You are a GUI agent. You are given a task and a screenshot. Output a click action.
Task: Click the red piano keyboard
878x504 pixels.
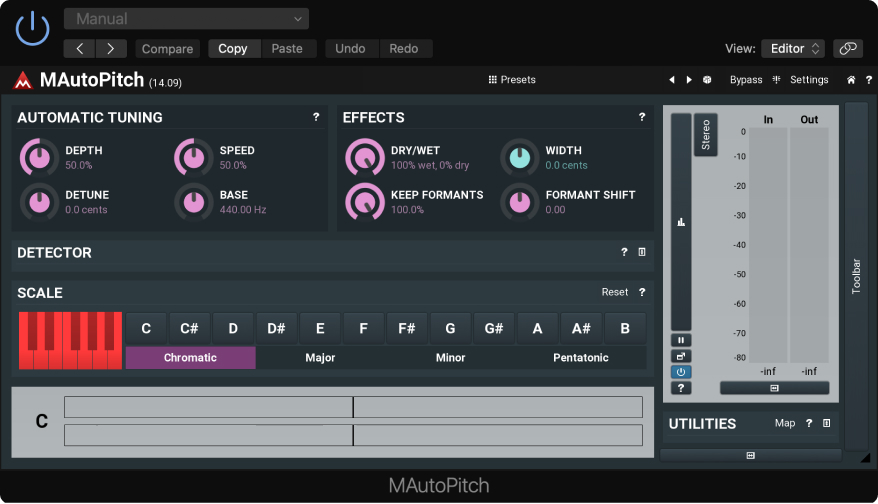pos(70,340)
